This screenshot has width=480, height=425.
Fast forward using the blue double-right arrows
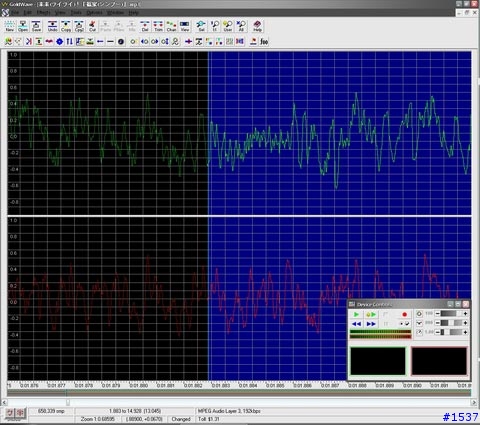coord(371,324)
